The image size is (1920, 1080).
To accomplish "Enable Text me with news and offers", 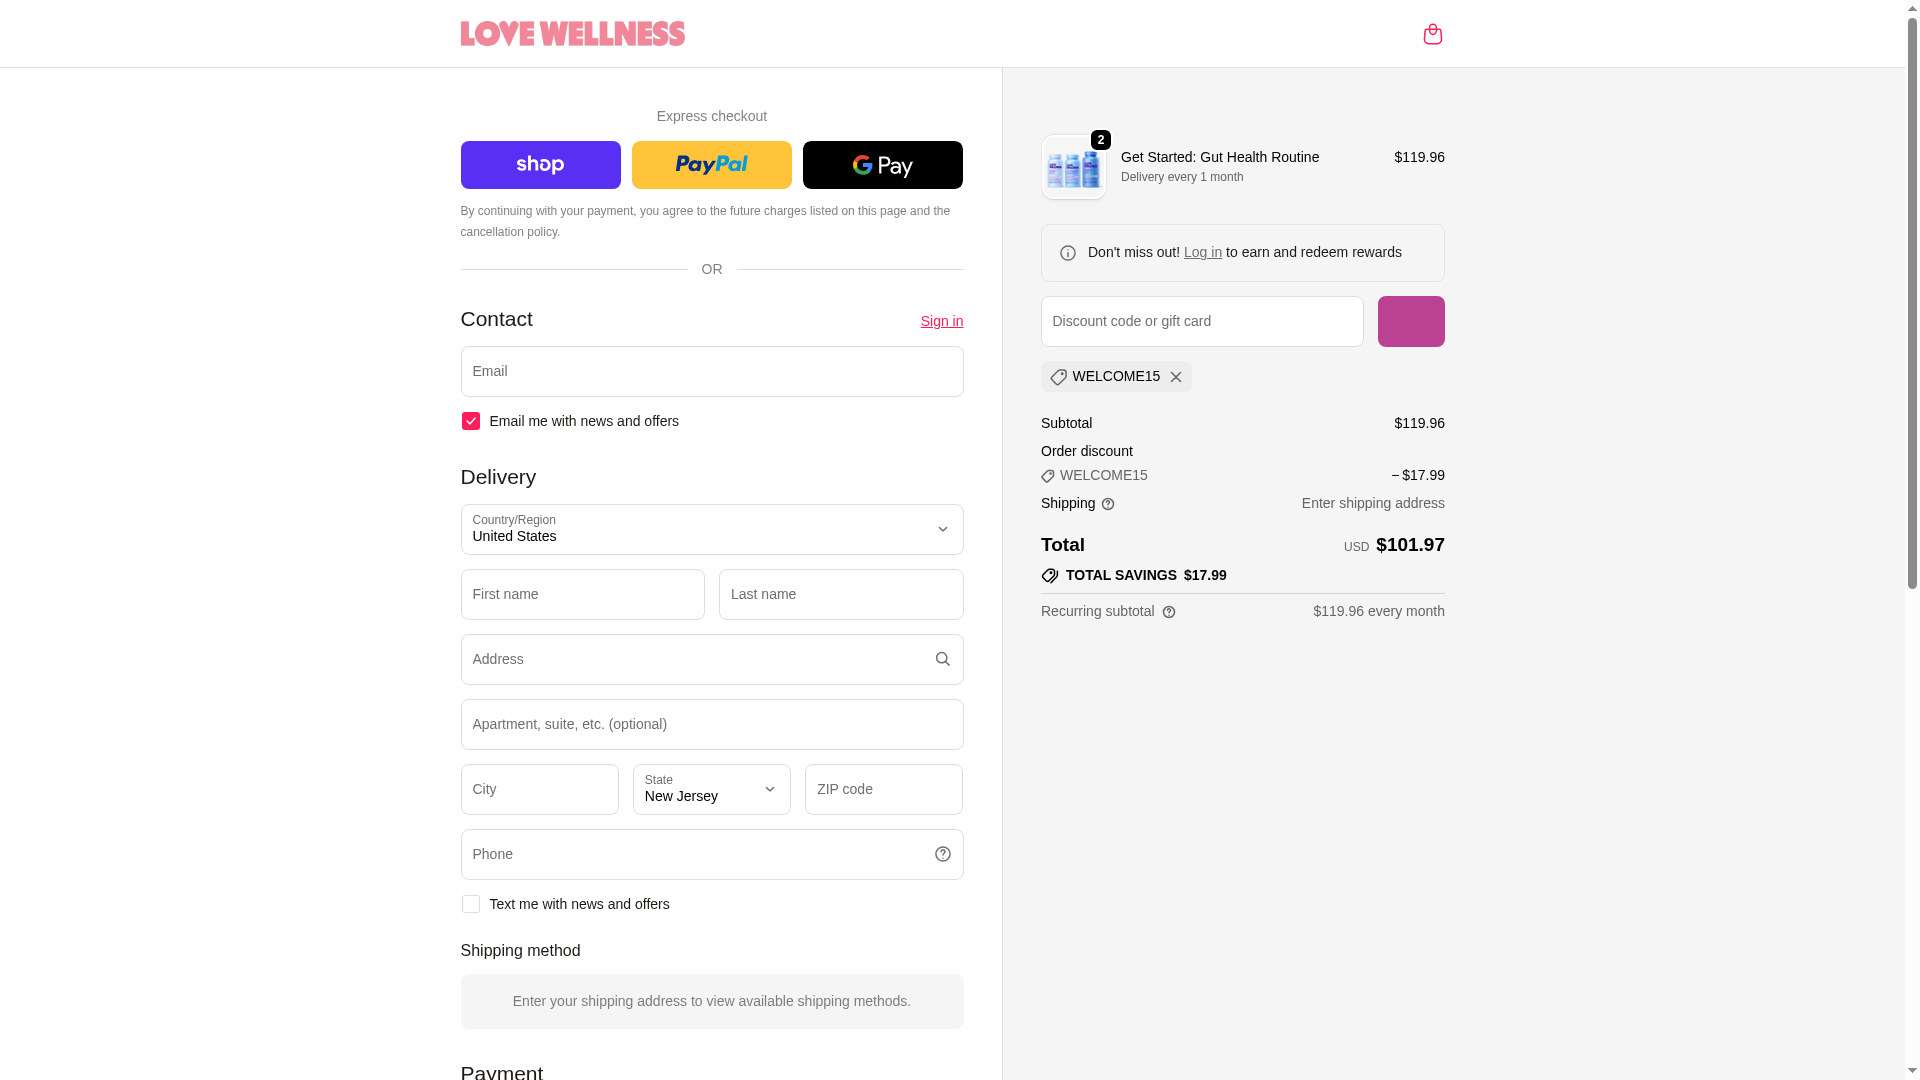I will [470, 904].
